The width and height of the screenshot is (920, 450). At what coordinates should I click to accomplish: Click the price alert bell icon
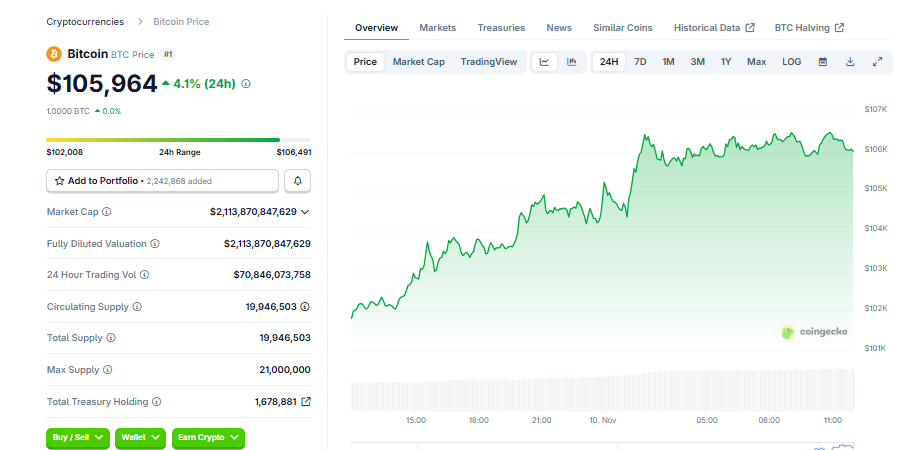pyautogui.click(x=297, y=181)
